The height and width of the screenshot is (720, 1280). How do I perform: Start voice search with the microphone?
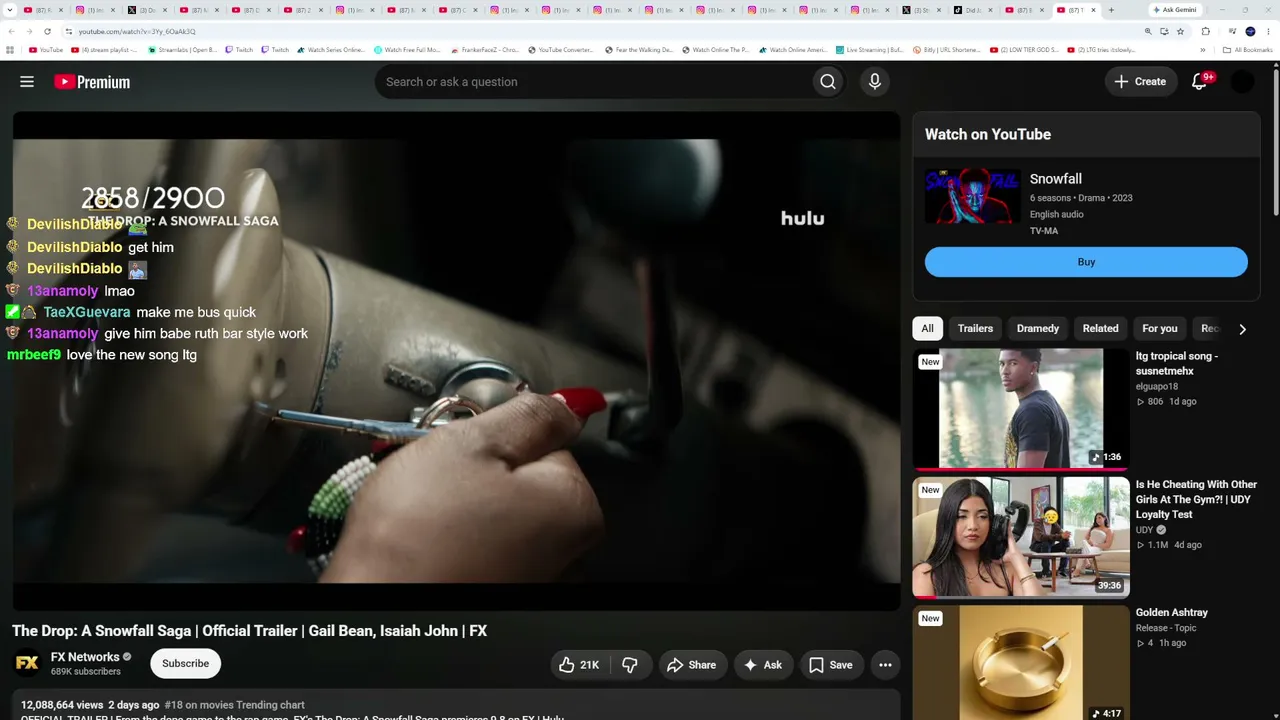pyautogui.click(x=875, y=82)
